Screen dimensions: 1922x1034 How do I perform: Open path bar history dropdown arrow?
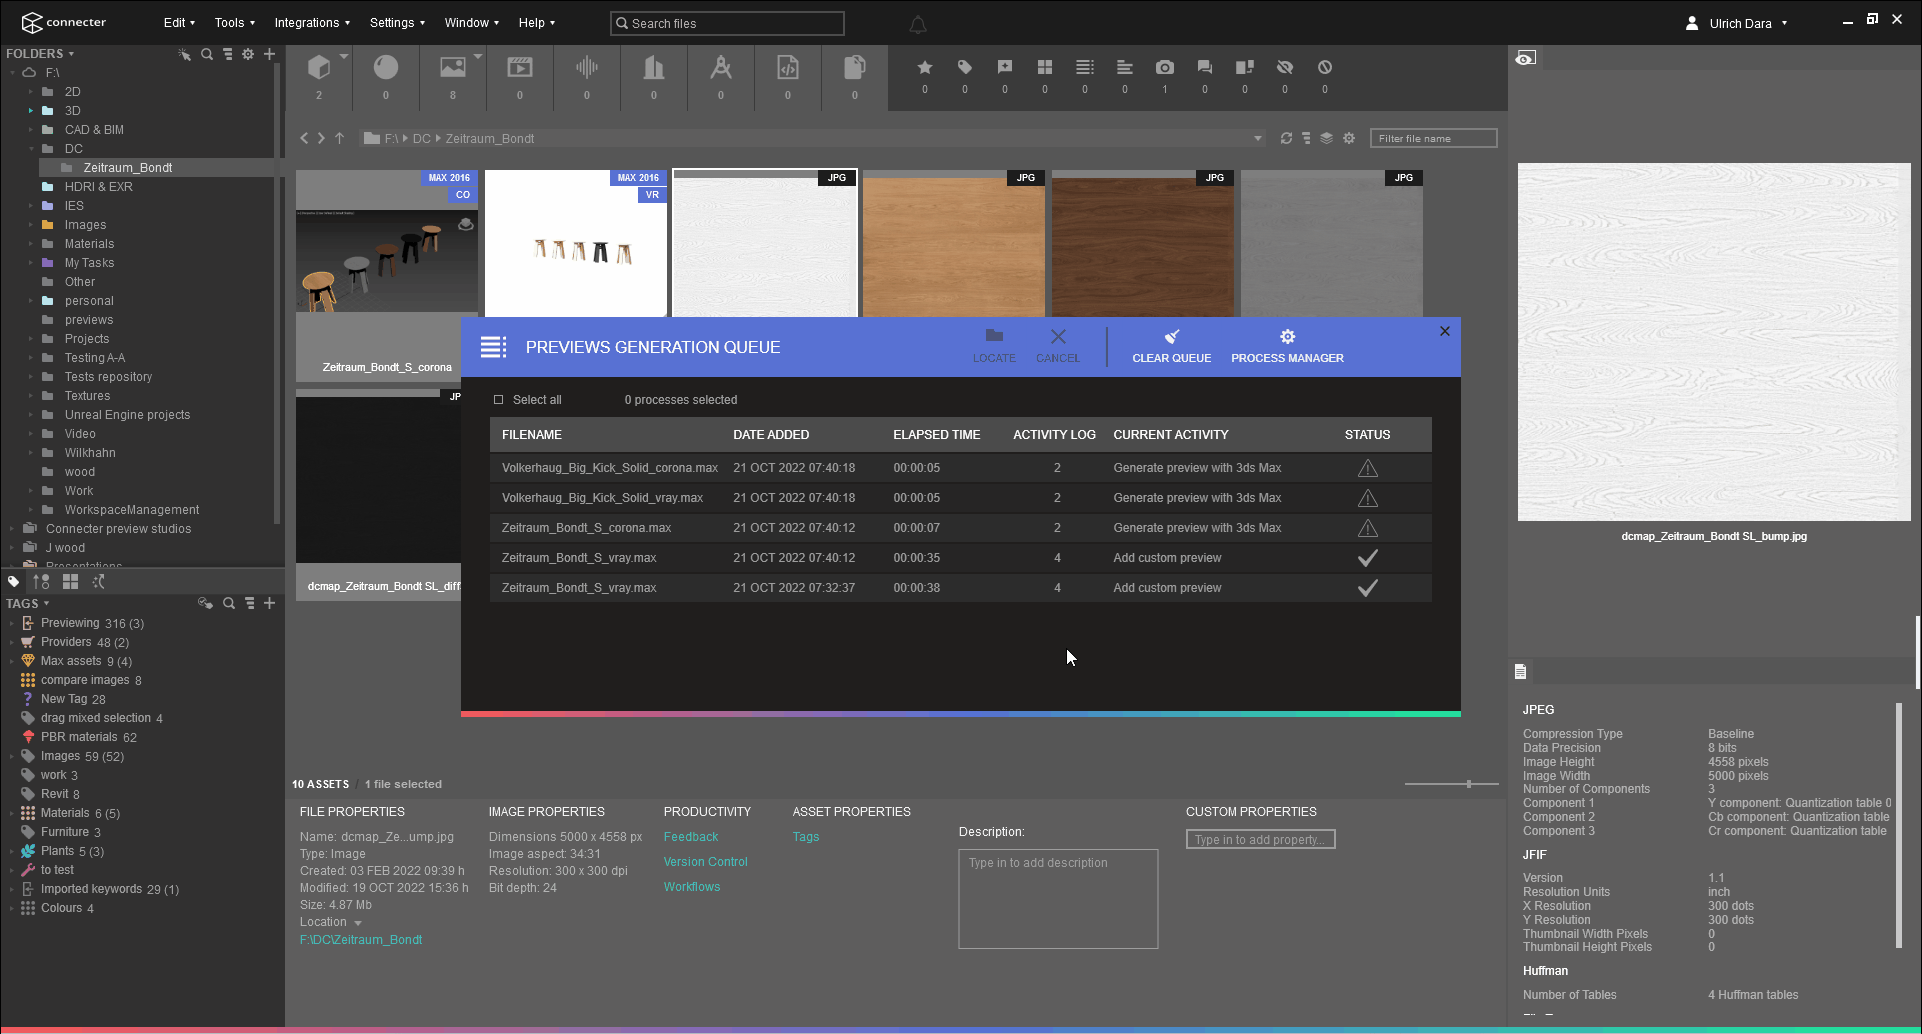(x=1258, y=138)
